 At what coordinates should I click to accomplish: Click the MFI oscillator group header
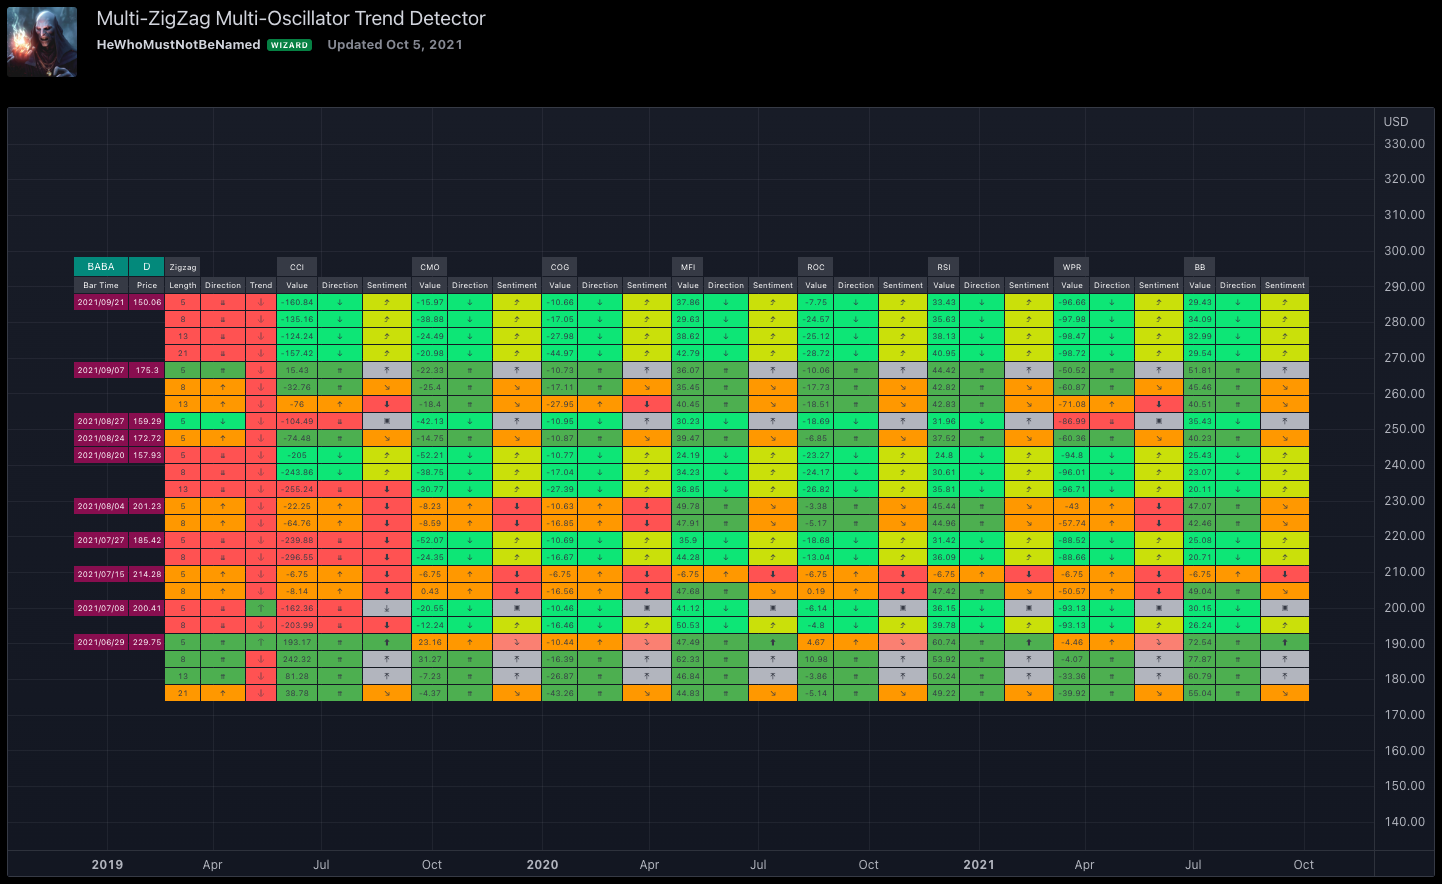[688, 267]
